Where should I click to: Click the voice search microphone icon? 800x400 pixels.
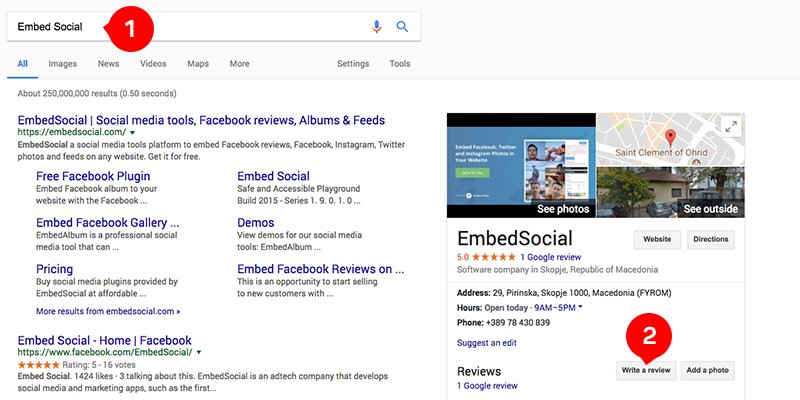[377, 27]
